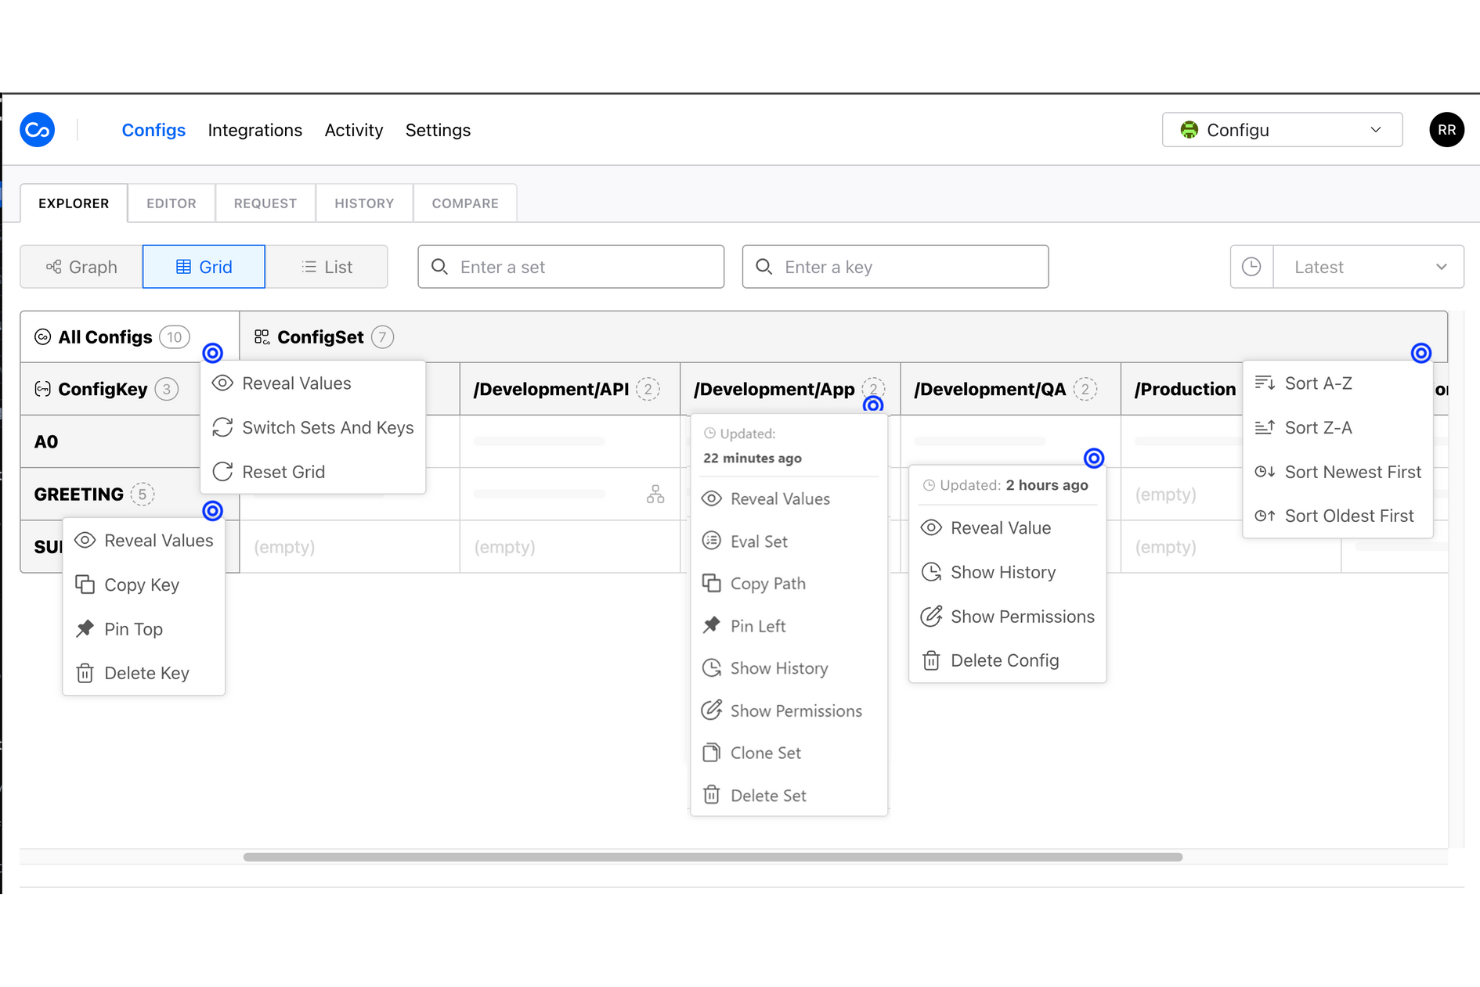Image resolution: width=1480 pixels, height=987 pixels.
Task: Open the RR user avatar menu
Action: click(x=1447, y=129)
